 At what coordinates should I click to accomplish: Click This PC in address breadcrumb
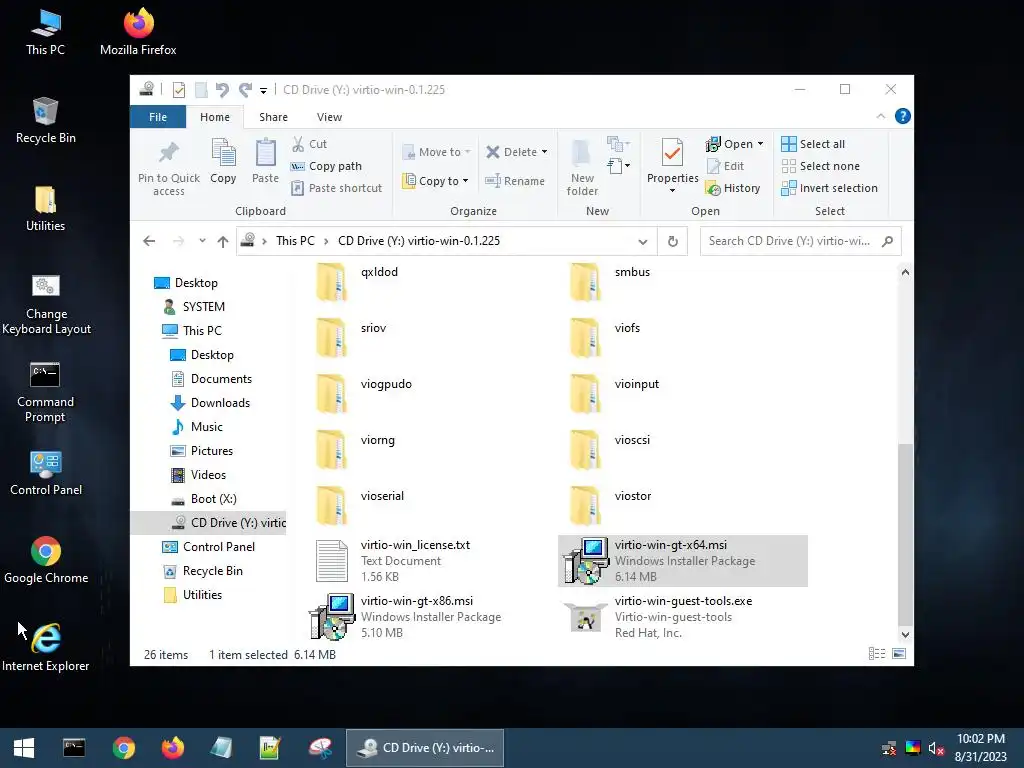coord(295,241)
